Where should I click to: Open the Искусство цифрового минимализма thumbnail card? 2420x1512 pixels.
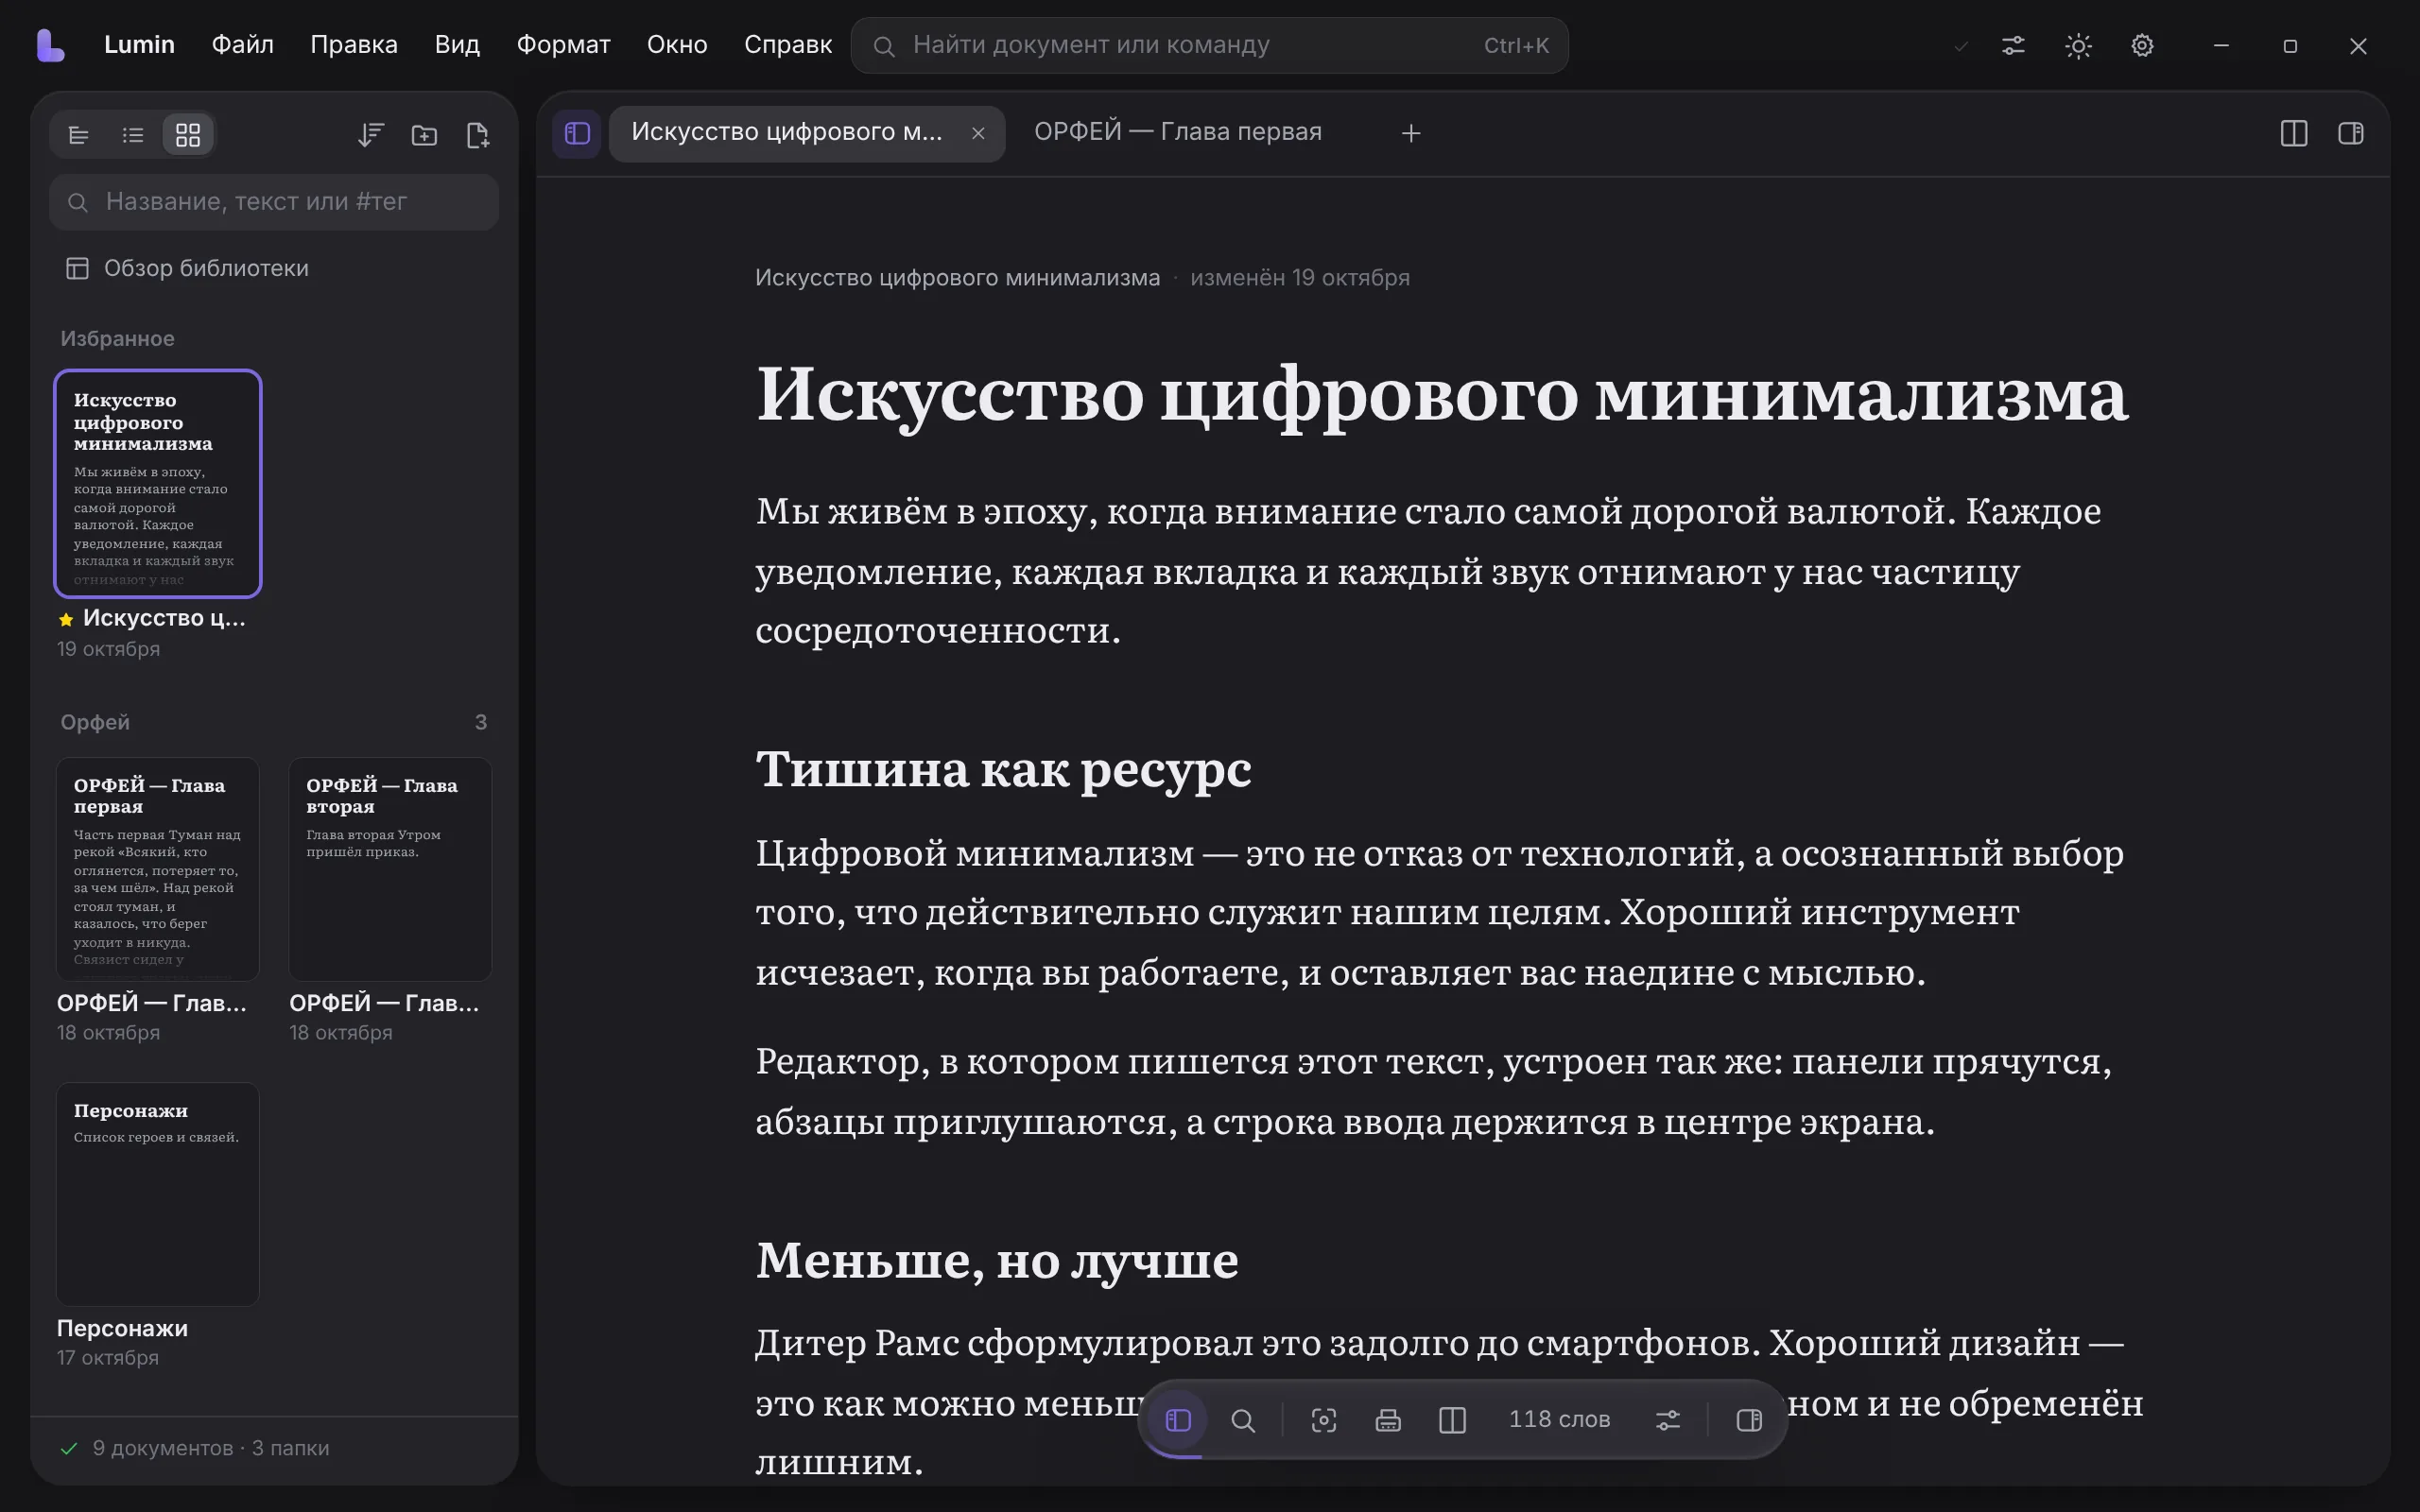point(158,483)
